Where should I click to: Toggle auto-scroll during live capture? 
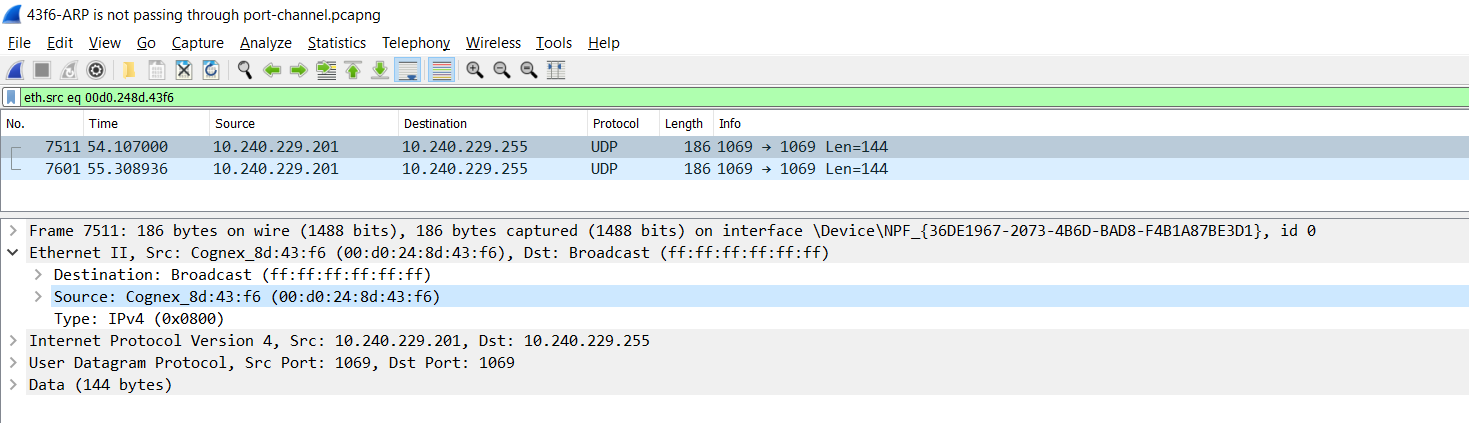(x=407, y=70)
